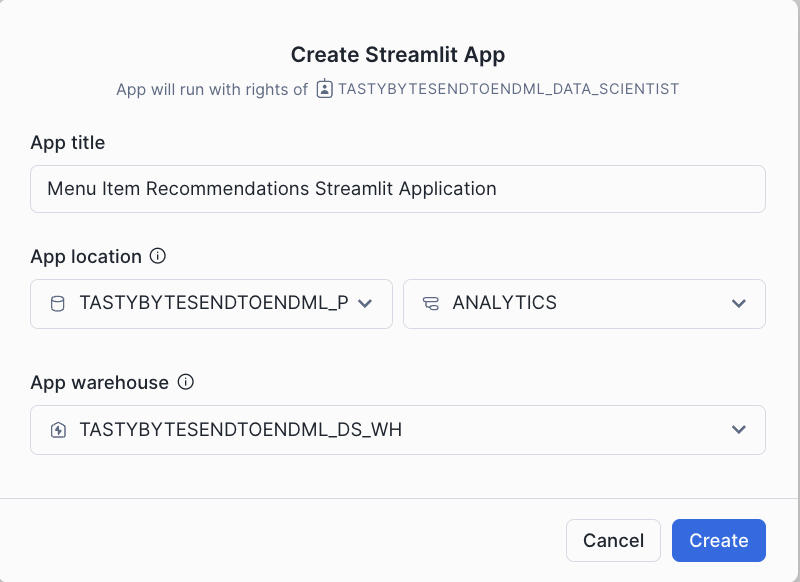Select the ANALYTICS schema text
This screenshot has height=582, width=800.
[x=504, y=303]
